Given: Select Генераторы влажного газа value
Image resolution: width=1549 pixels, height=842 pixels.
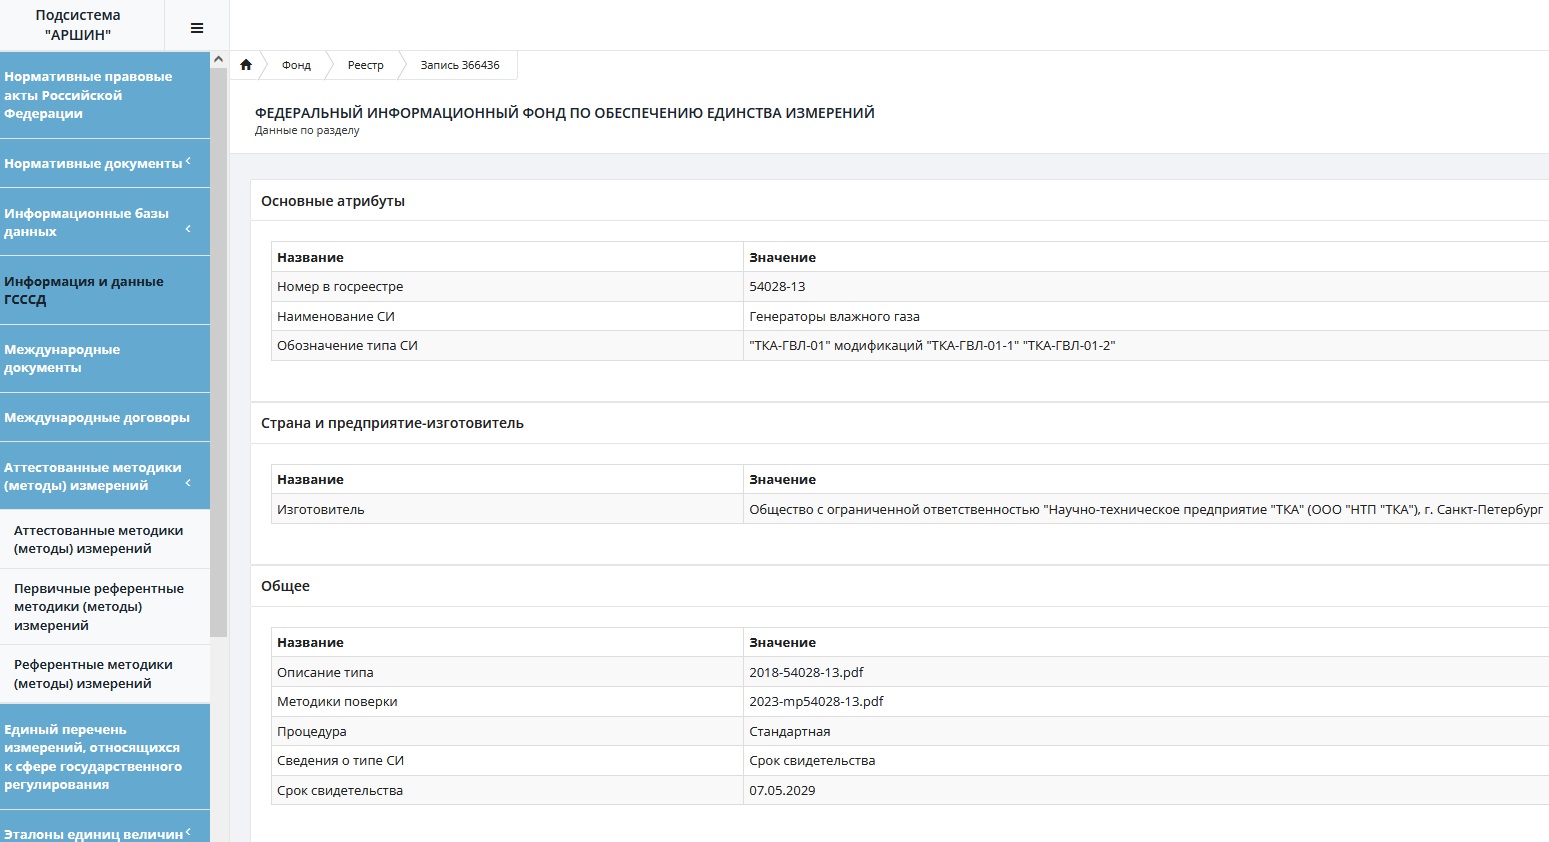Looking at the screenshot, I should point(834,316).
